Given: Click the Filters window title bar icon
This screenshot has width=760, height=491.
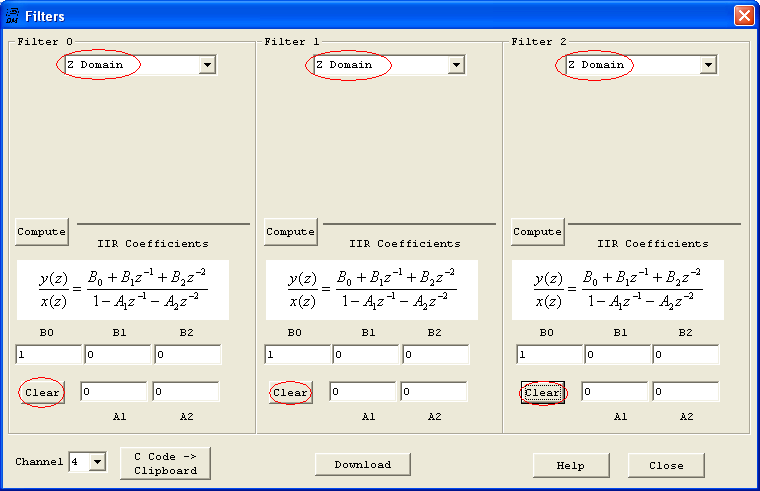Looking at the screenshot, I should coord(12,15).
